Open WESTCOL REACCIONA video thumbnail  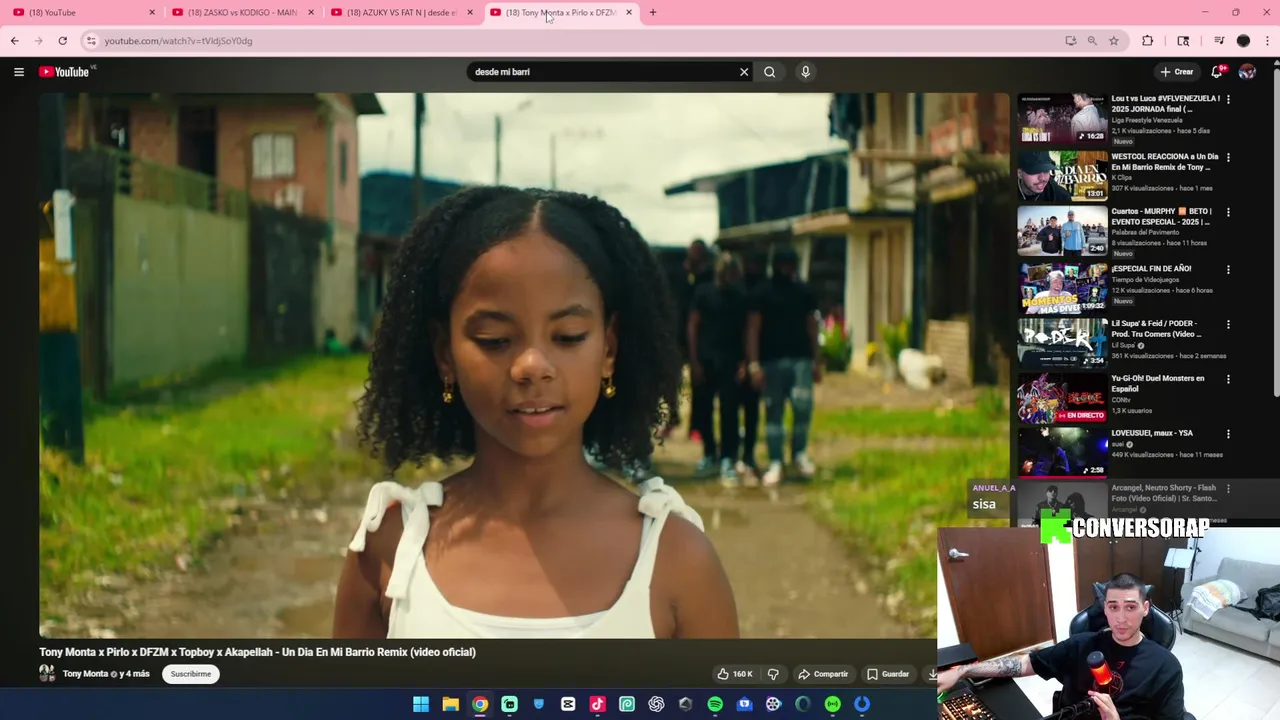click(x=1062, y=176)
